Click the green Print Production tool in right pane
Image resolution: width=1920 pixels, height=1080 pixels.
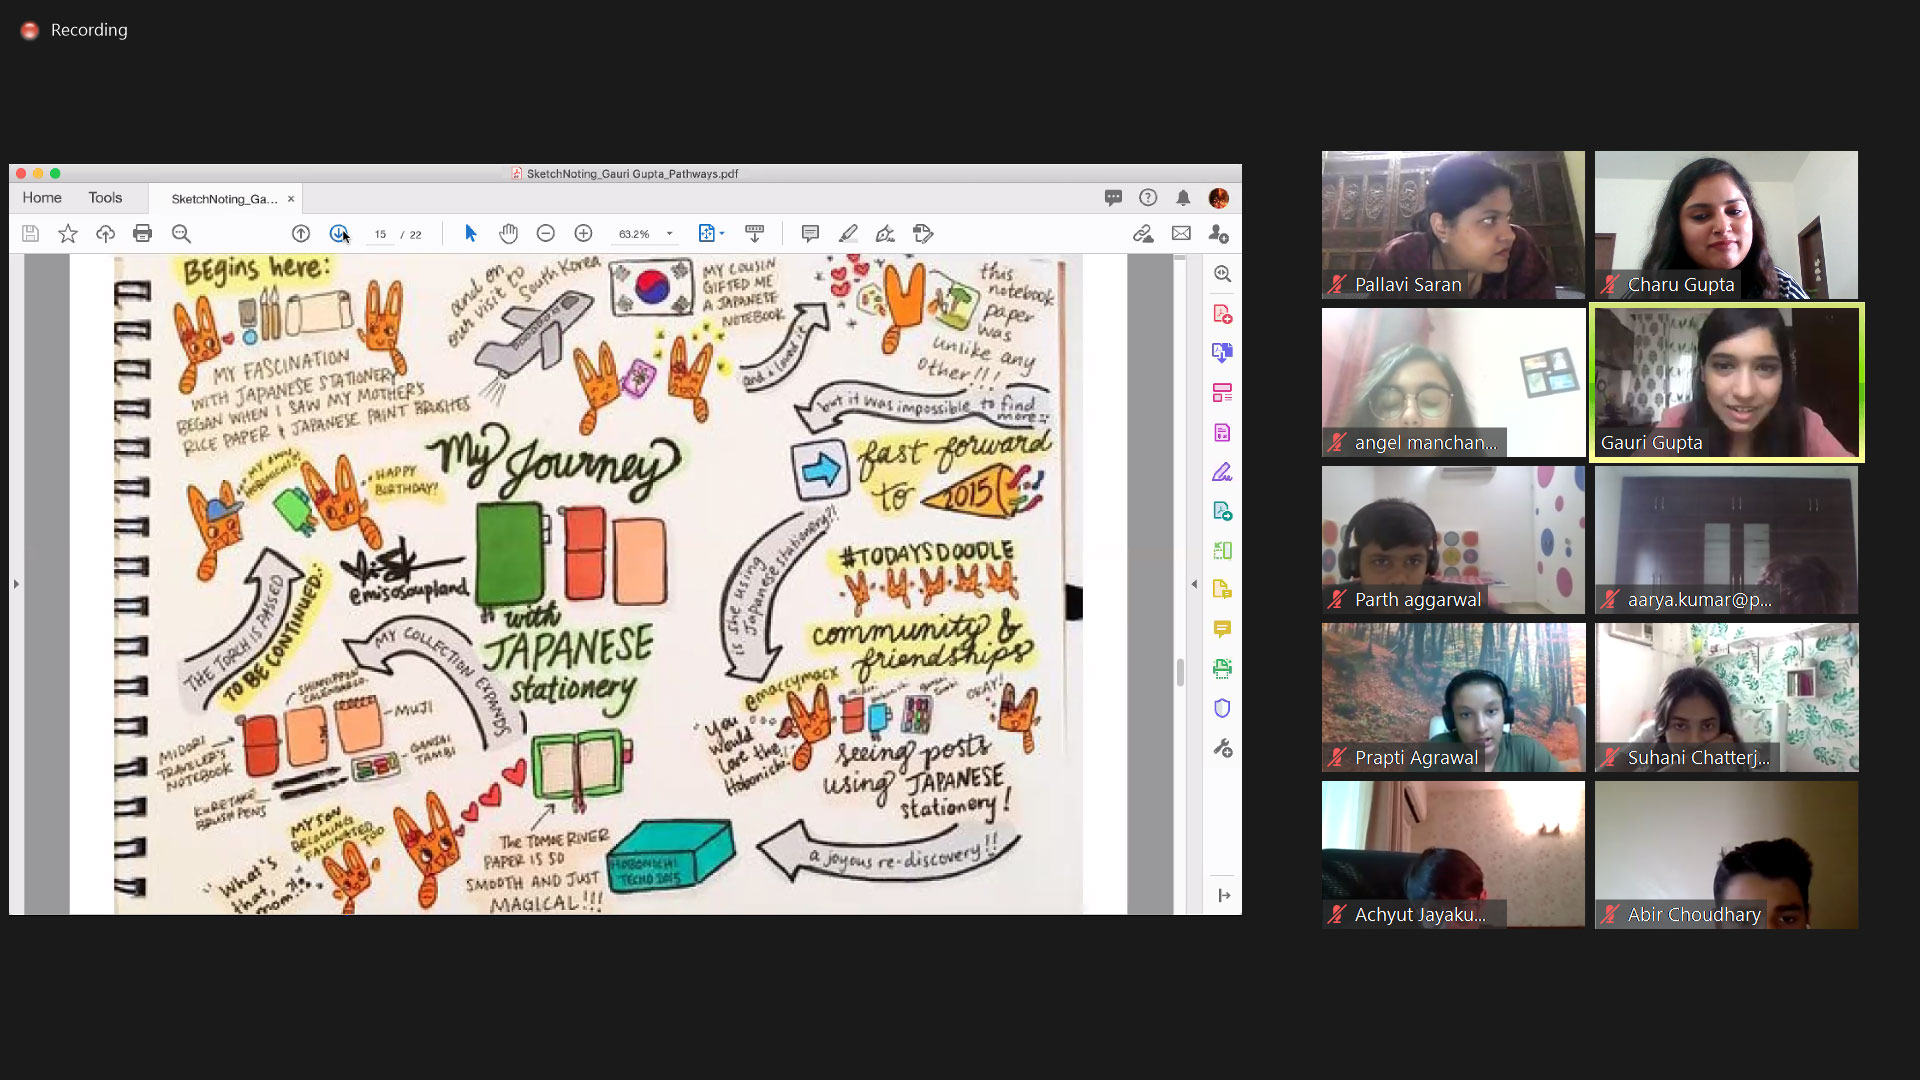click(1222, 669)
